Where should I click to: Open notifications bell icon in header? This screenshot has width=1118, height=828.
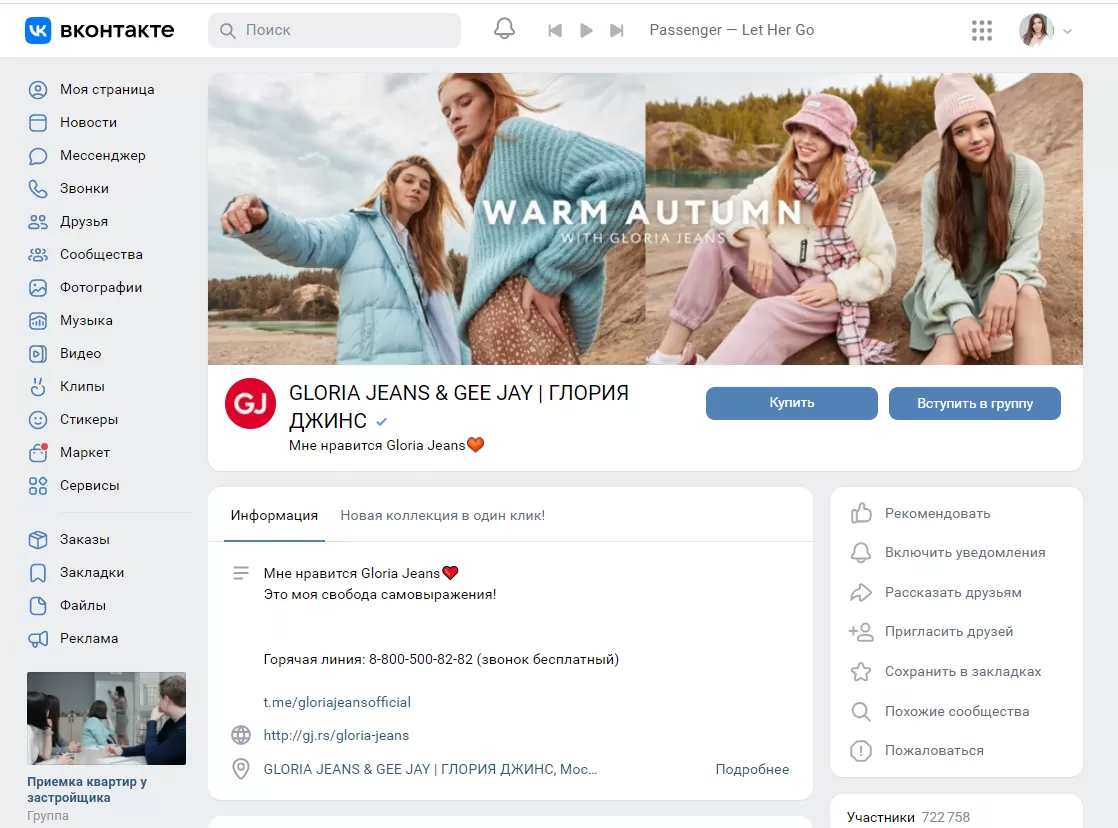[505, 30]
